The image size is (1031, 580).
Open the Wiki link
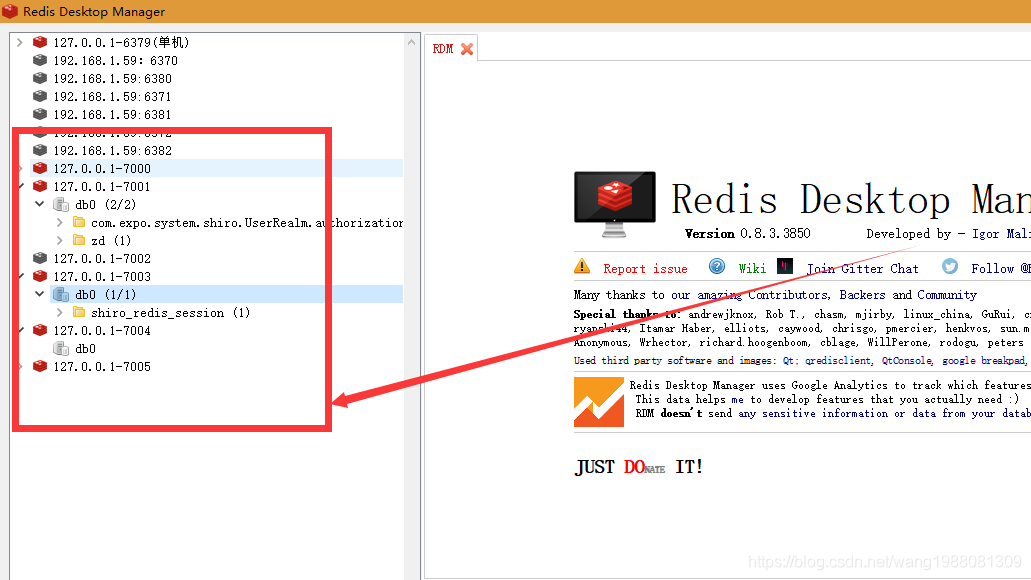(x=752, y=268)
